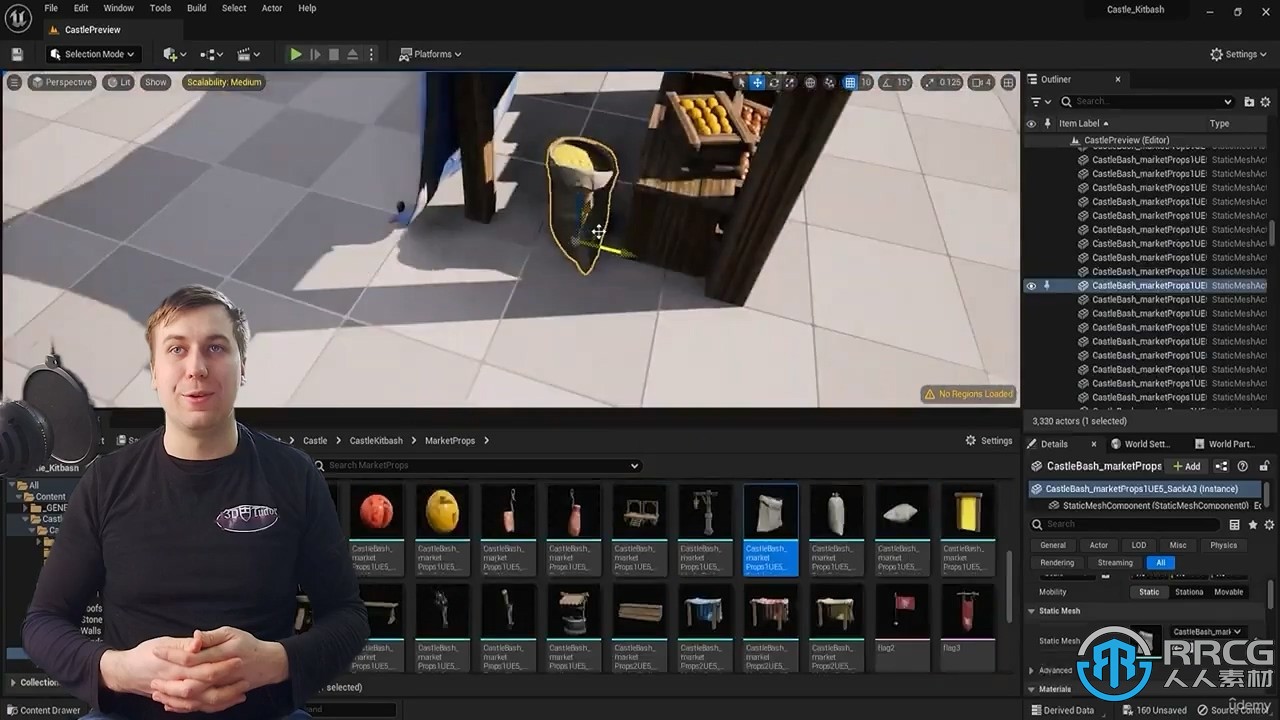The image size is (1280, 720).
Task: Select the Scale objects tool
Action: tap(790, 82)
